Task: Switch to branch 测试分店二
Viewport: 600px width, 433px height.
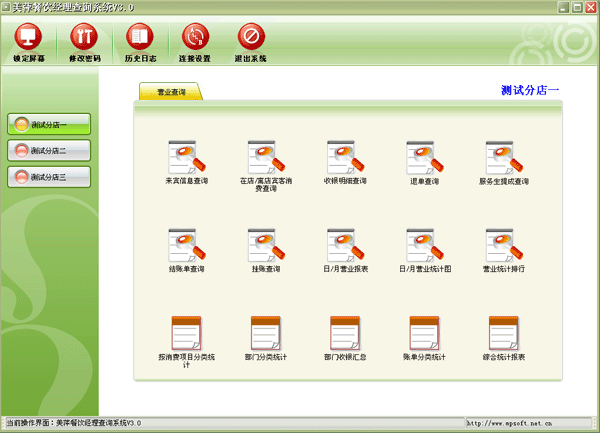Action: click(50, 151)
